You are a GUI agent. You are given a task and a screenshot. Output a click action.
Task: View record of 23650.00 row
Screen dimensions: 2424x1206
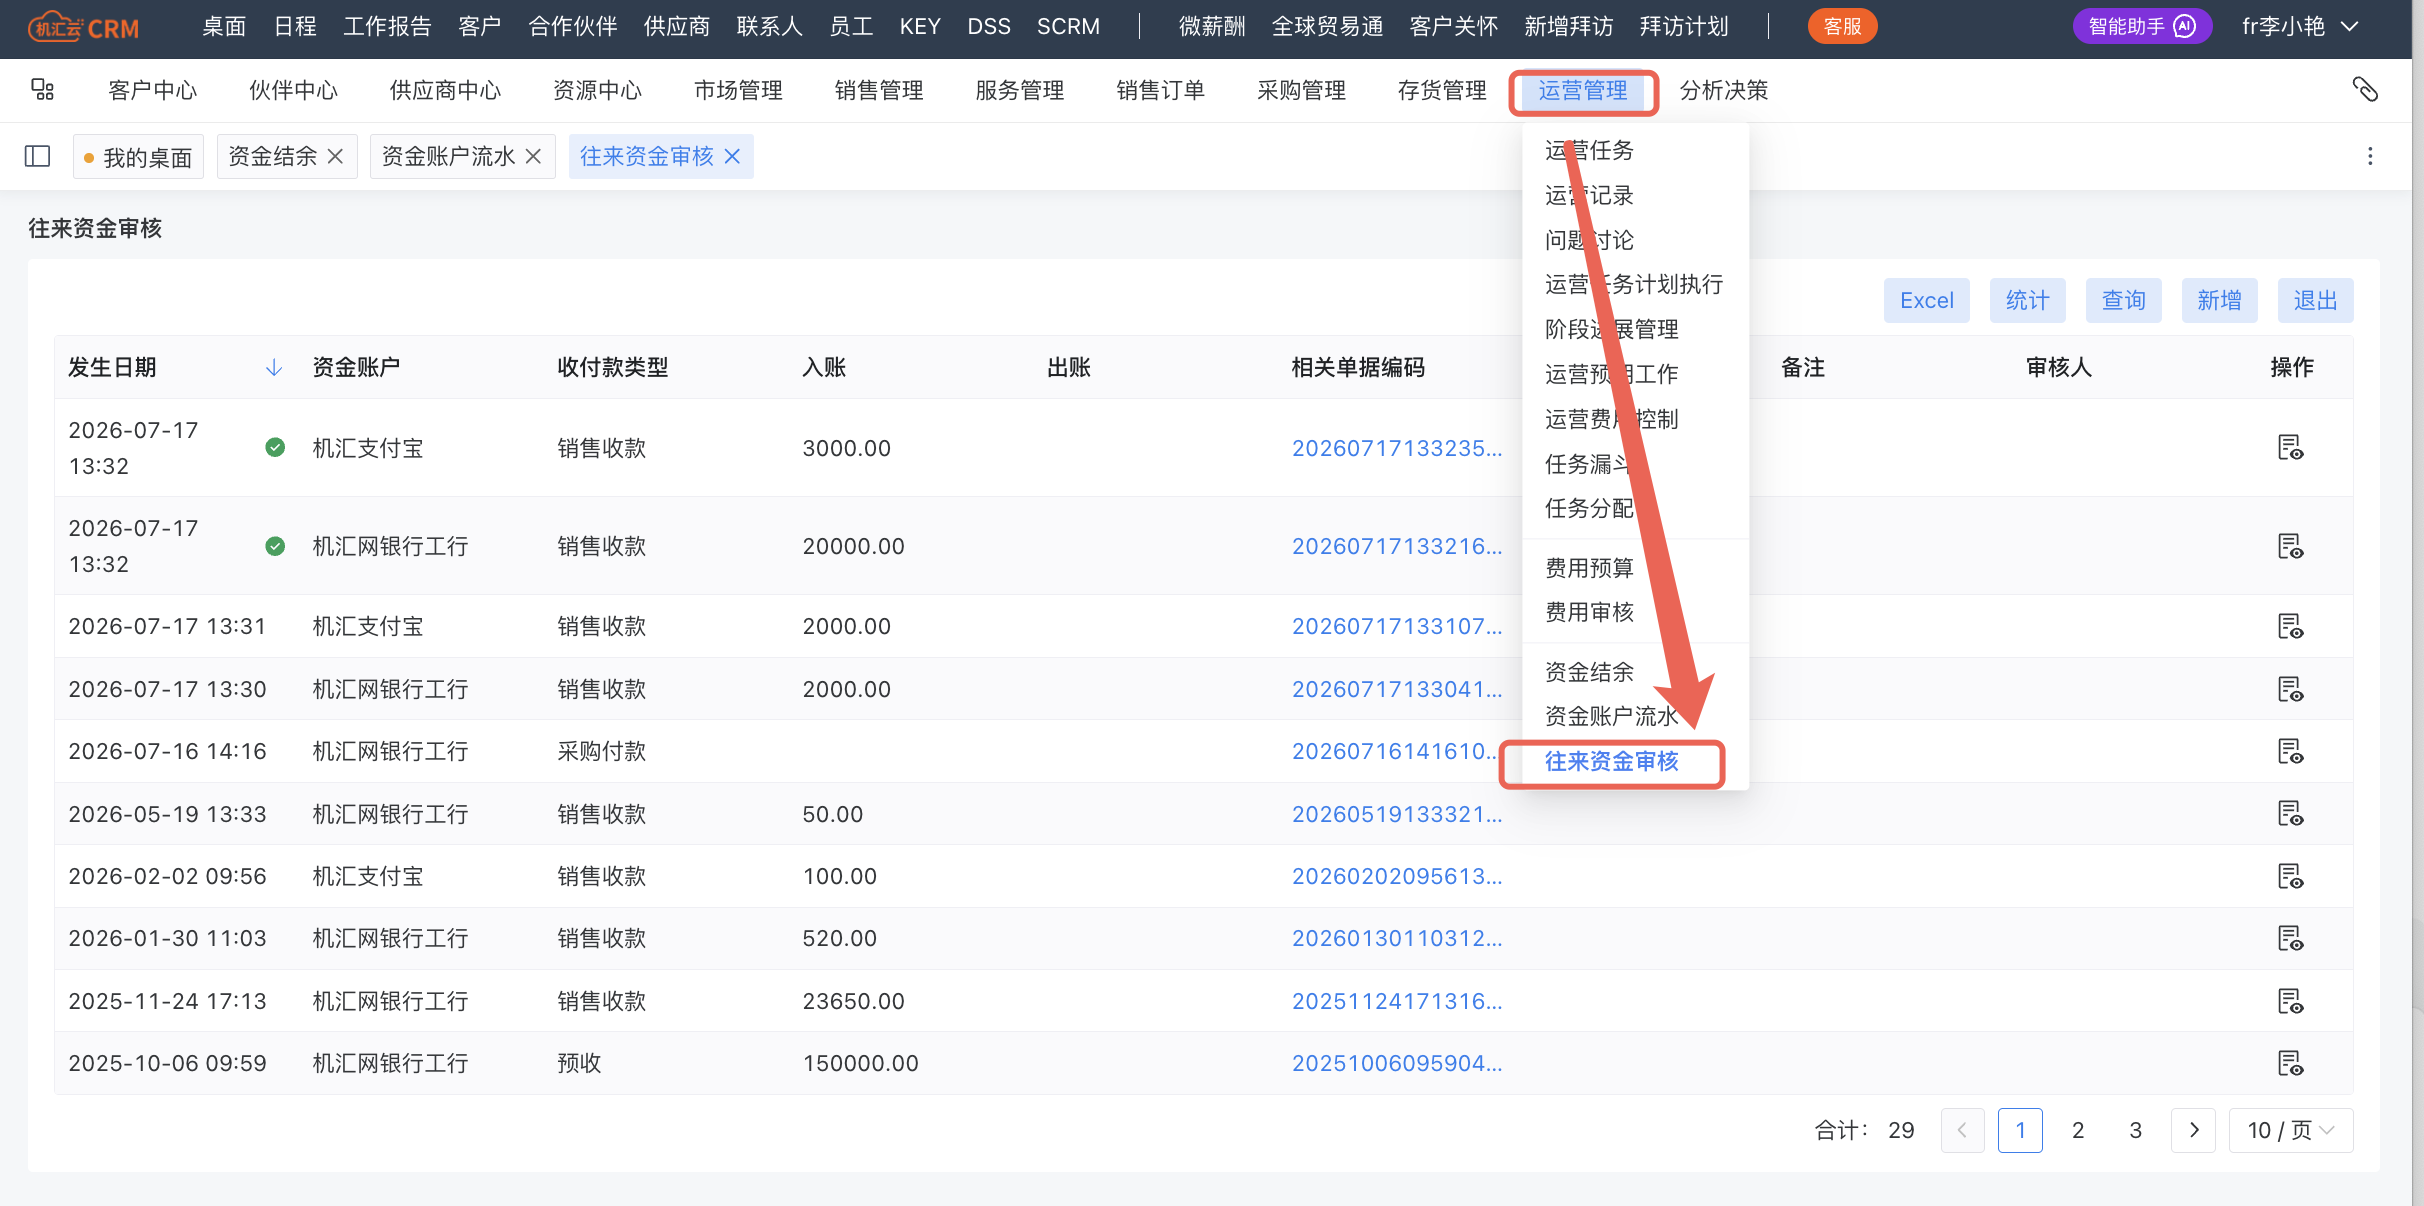[2290, 1001]
